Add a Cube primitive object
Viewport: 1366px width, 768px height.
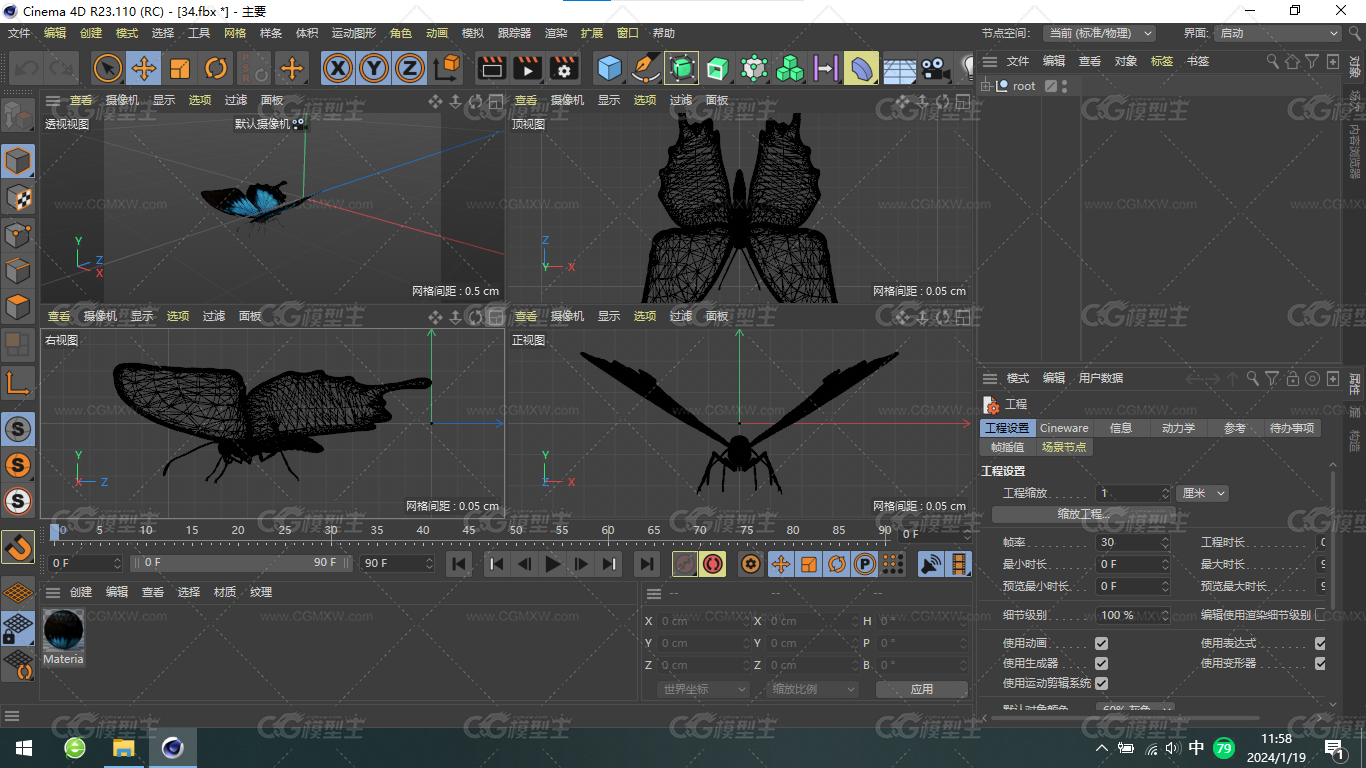click(609, 68)
